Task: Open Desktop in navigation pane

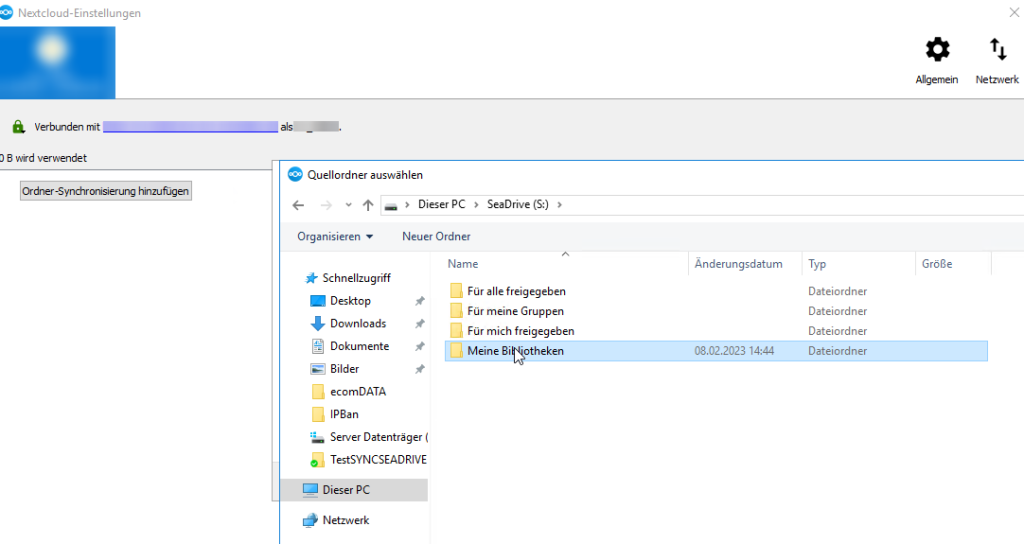Action: tap(350, 301)
